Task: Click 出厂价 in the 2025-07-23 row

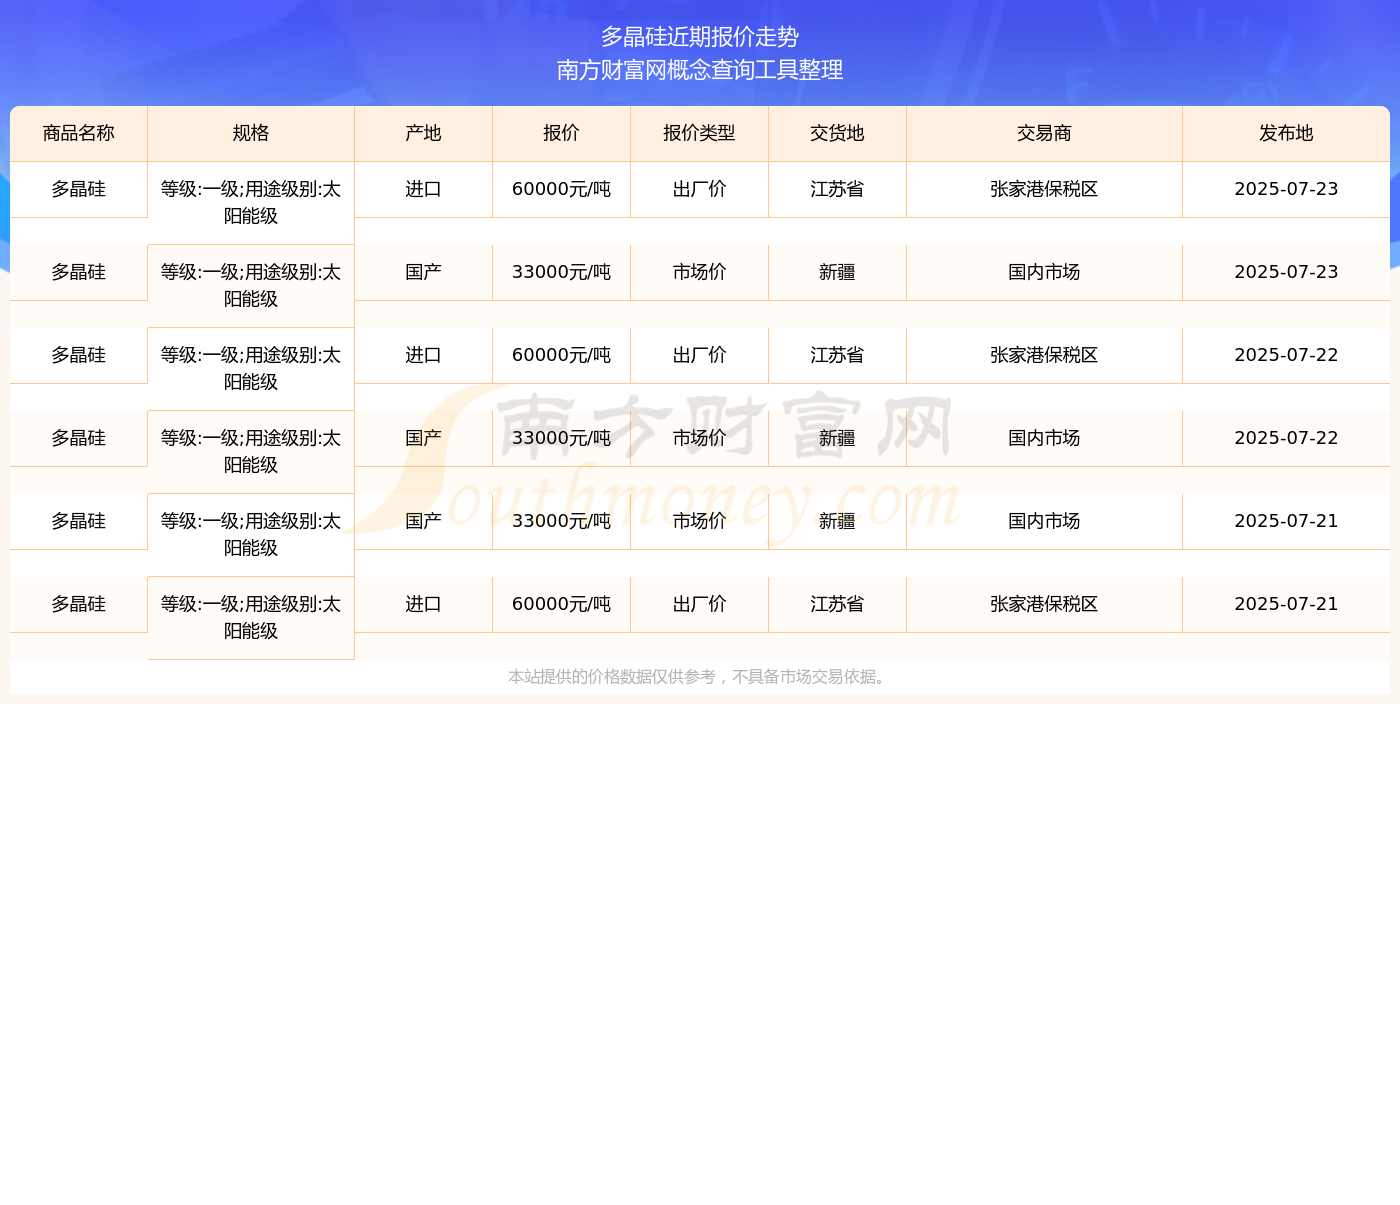Action: [x=699, y=189]
